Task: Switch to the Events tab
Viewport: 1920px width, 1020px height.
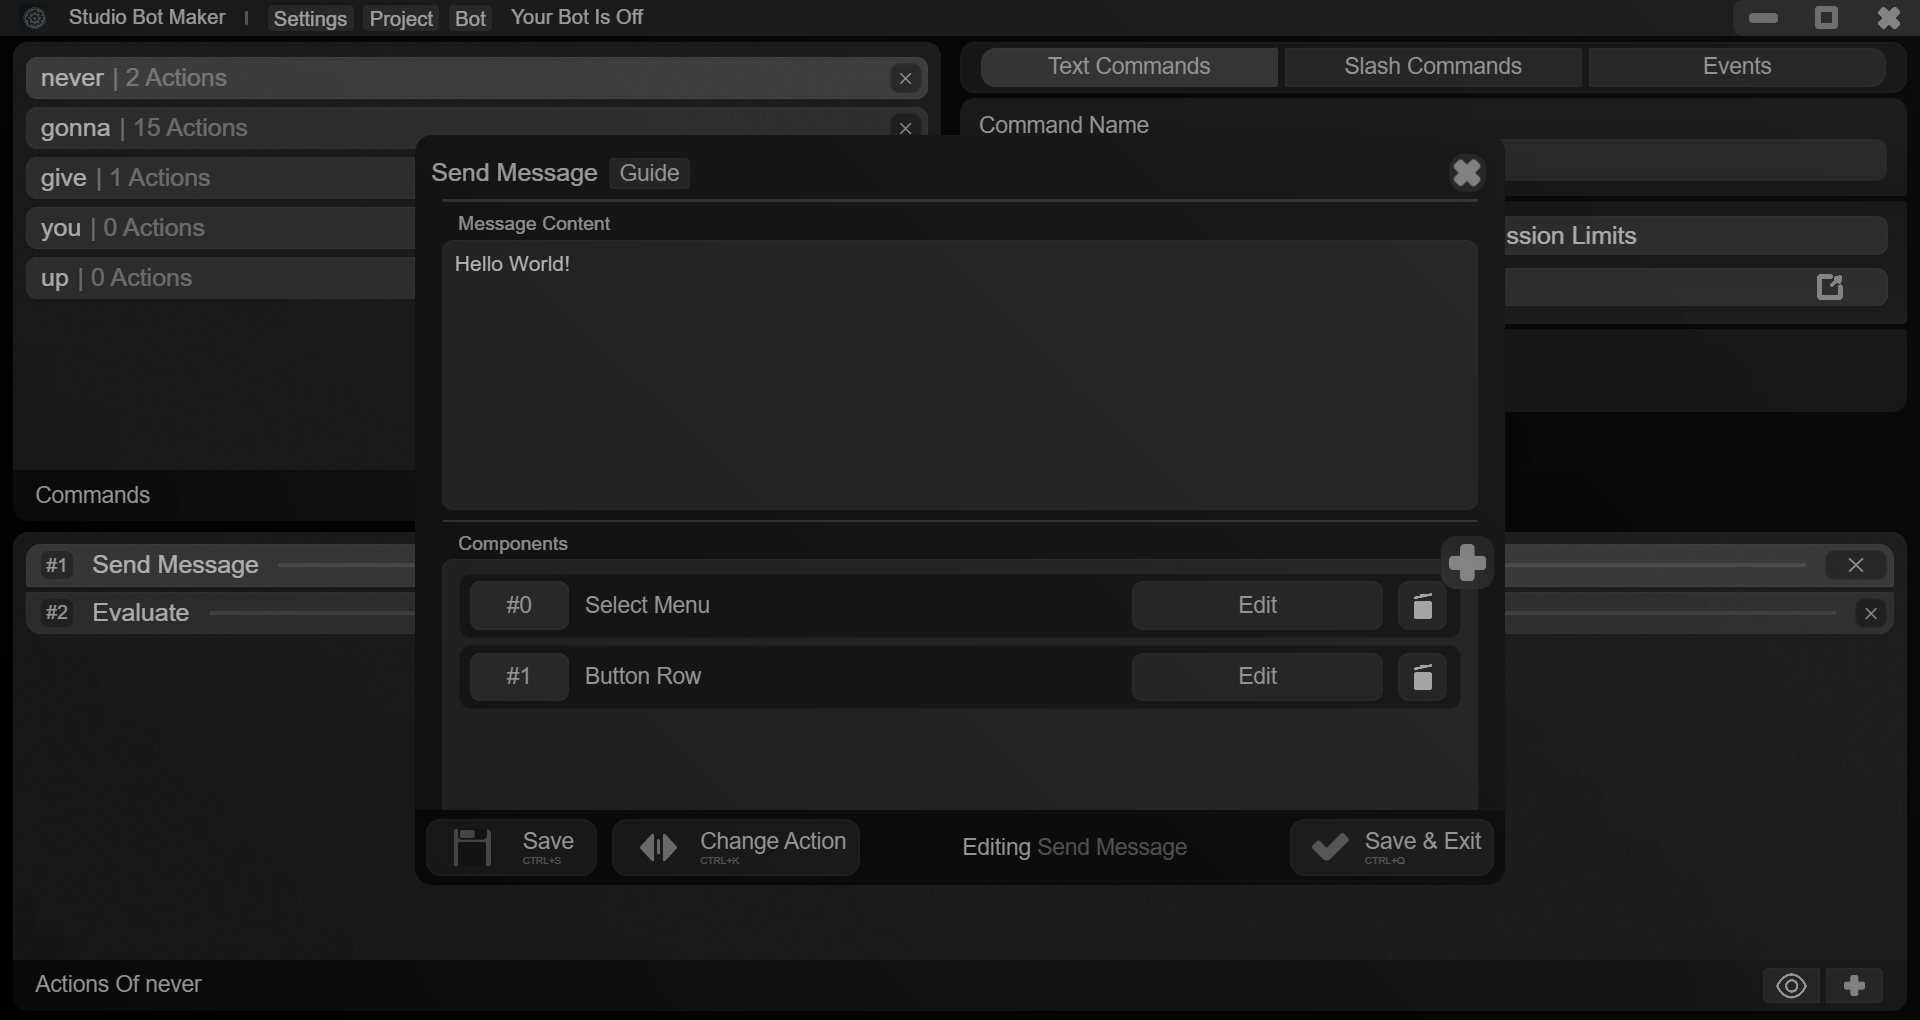Action: (x=1737, y=66)
